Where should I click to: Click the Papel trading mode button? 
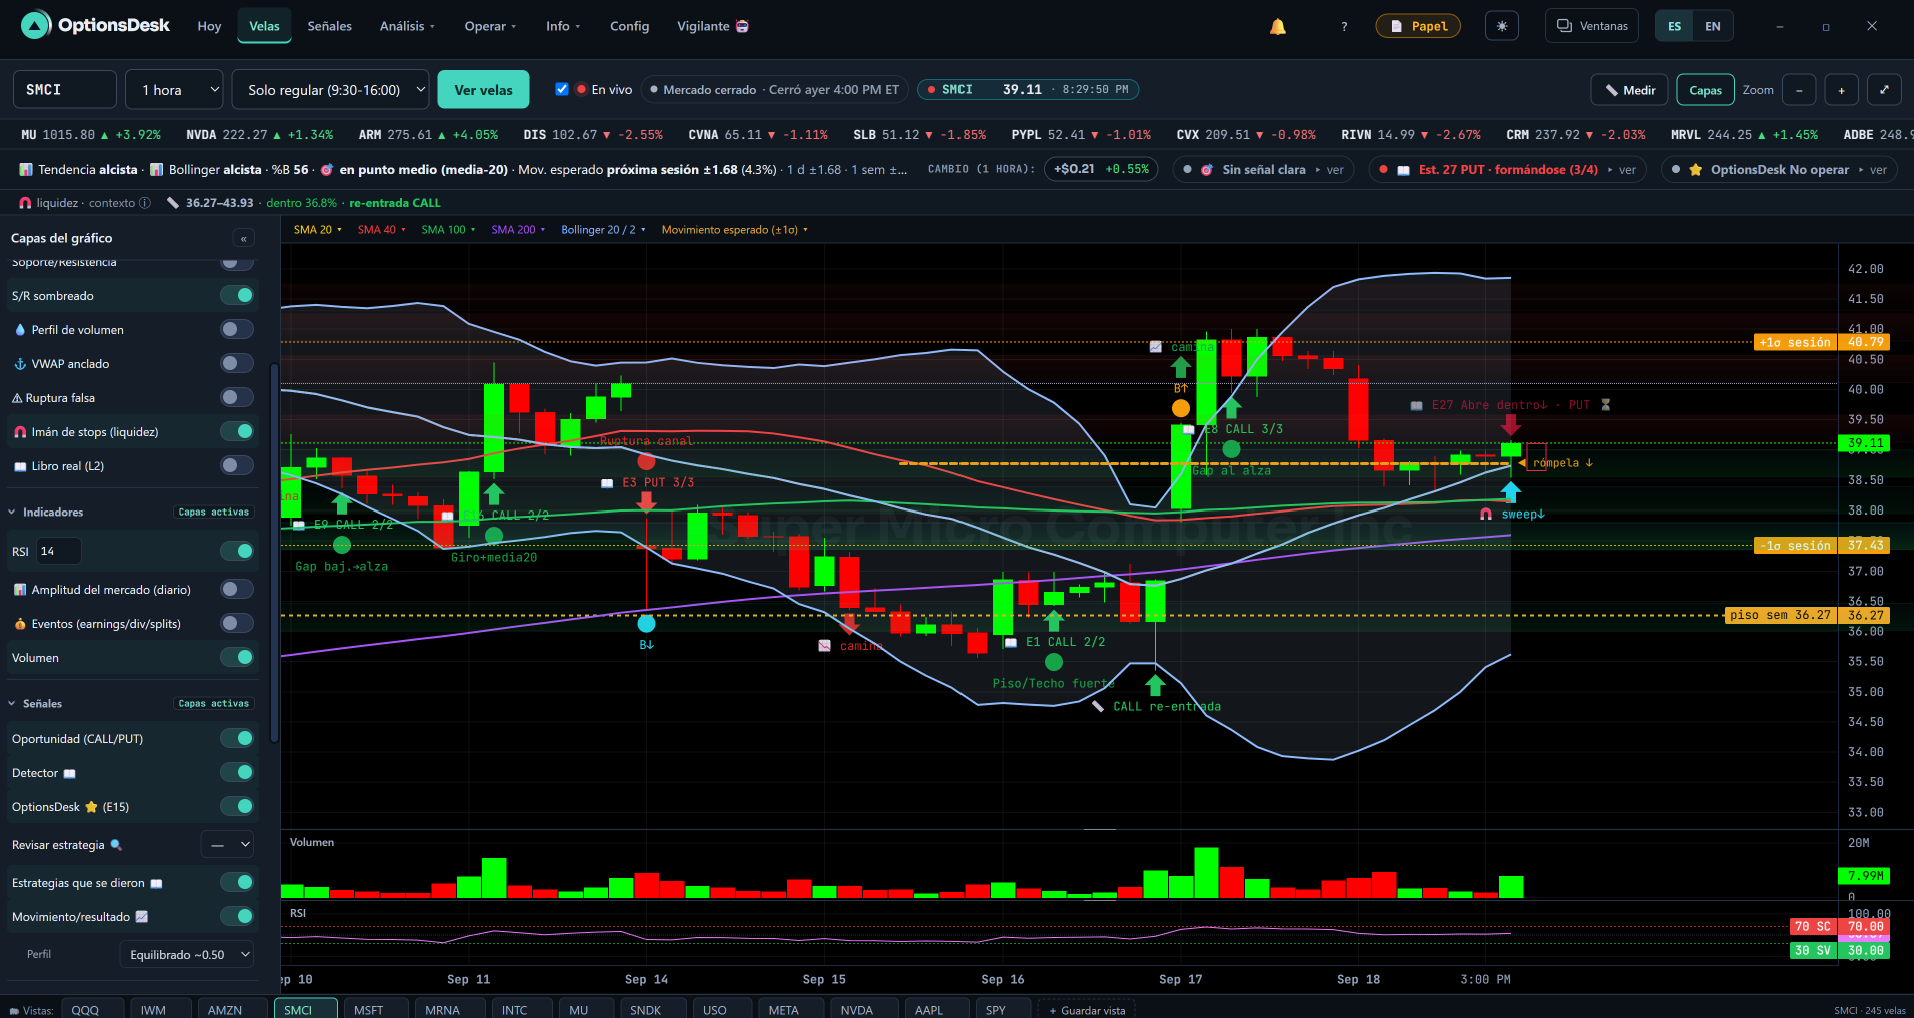[1418, 26]
